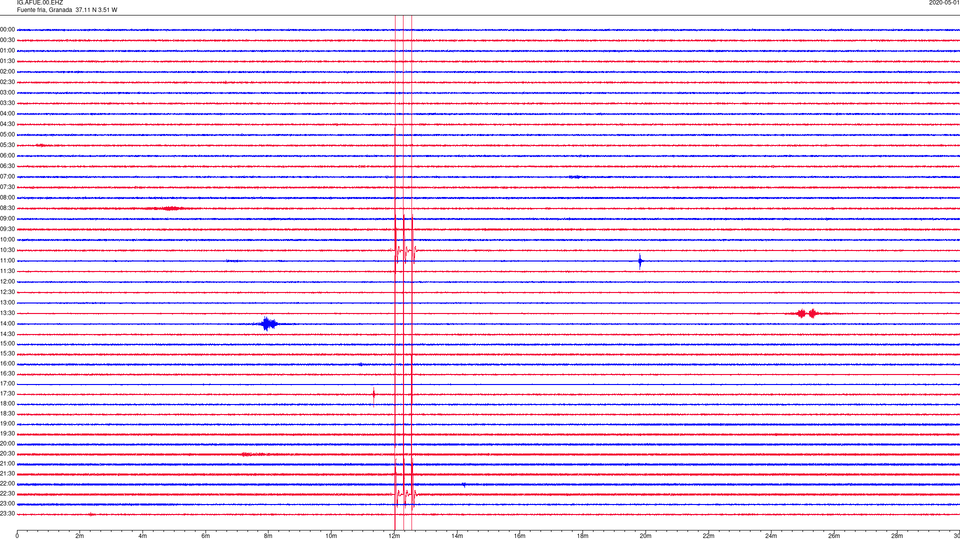
Task: Pick the faint blue event on the 07:00 trace
Action: tap(576, 177)
